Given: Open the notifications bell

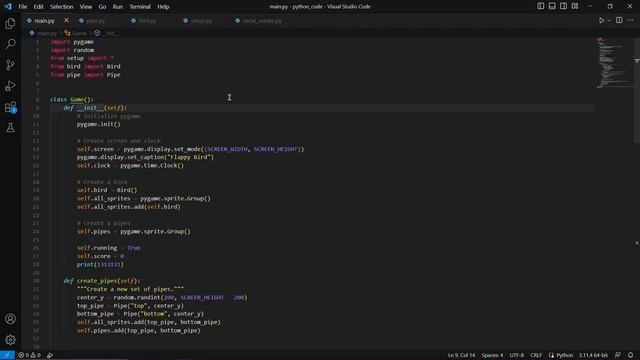Looking at the screenshot, I should tap(631, 355).
